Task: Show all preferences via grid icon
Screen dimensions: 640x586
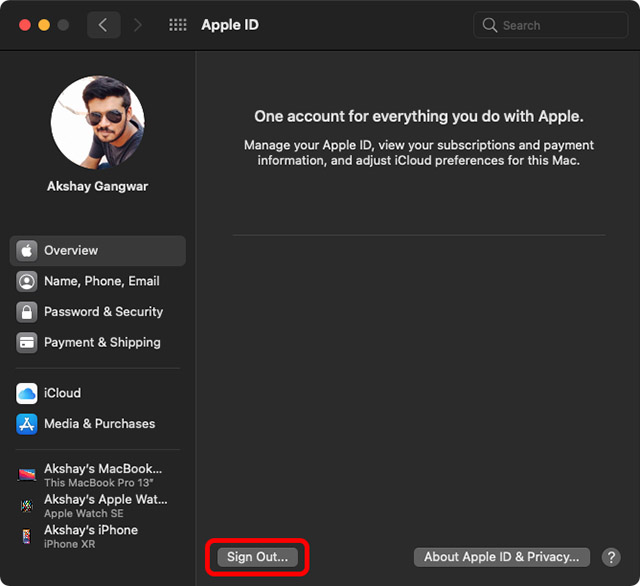Action: (x=178, y=25)
